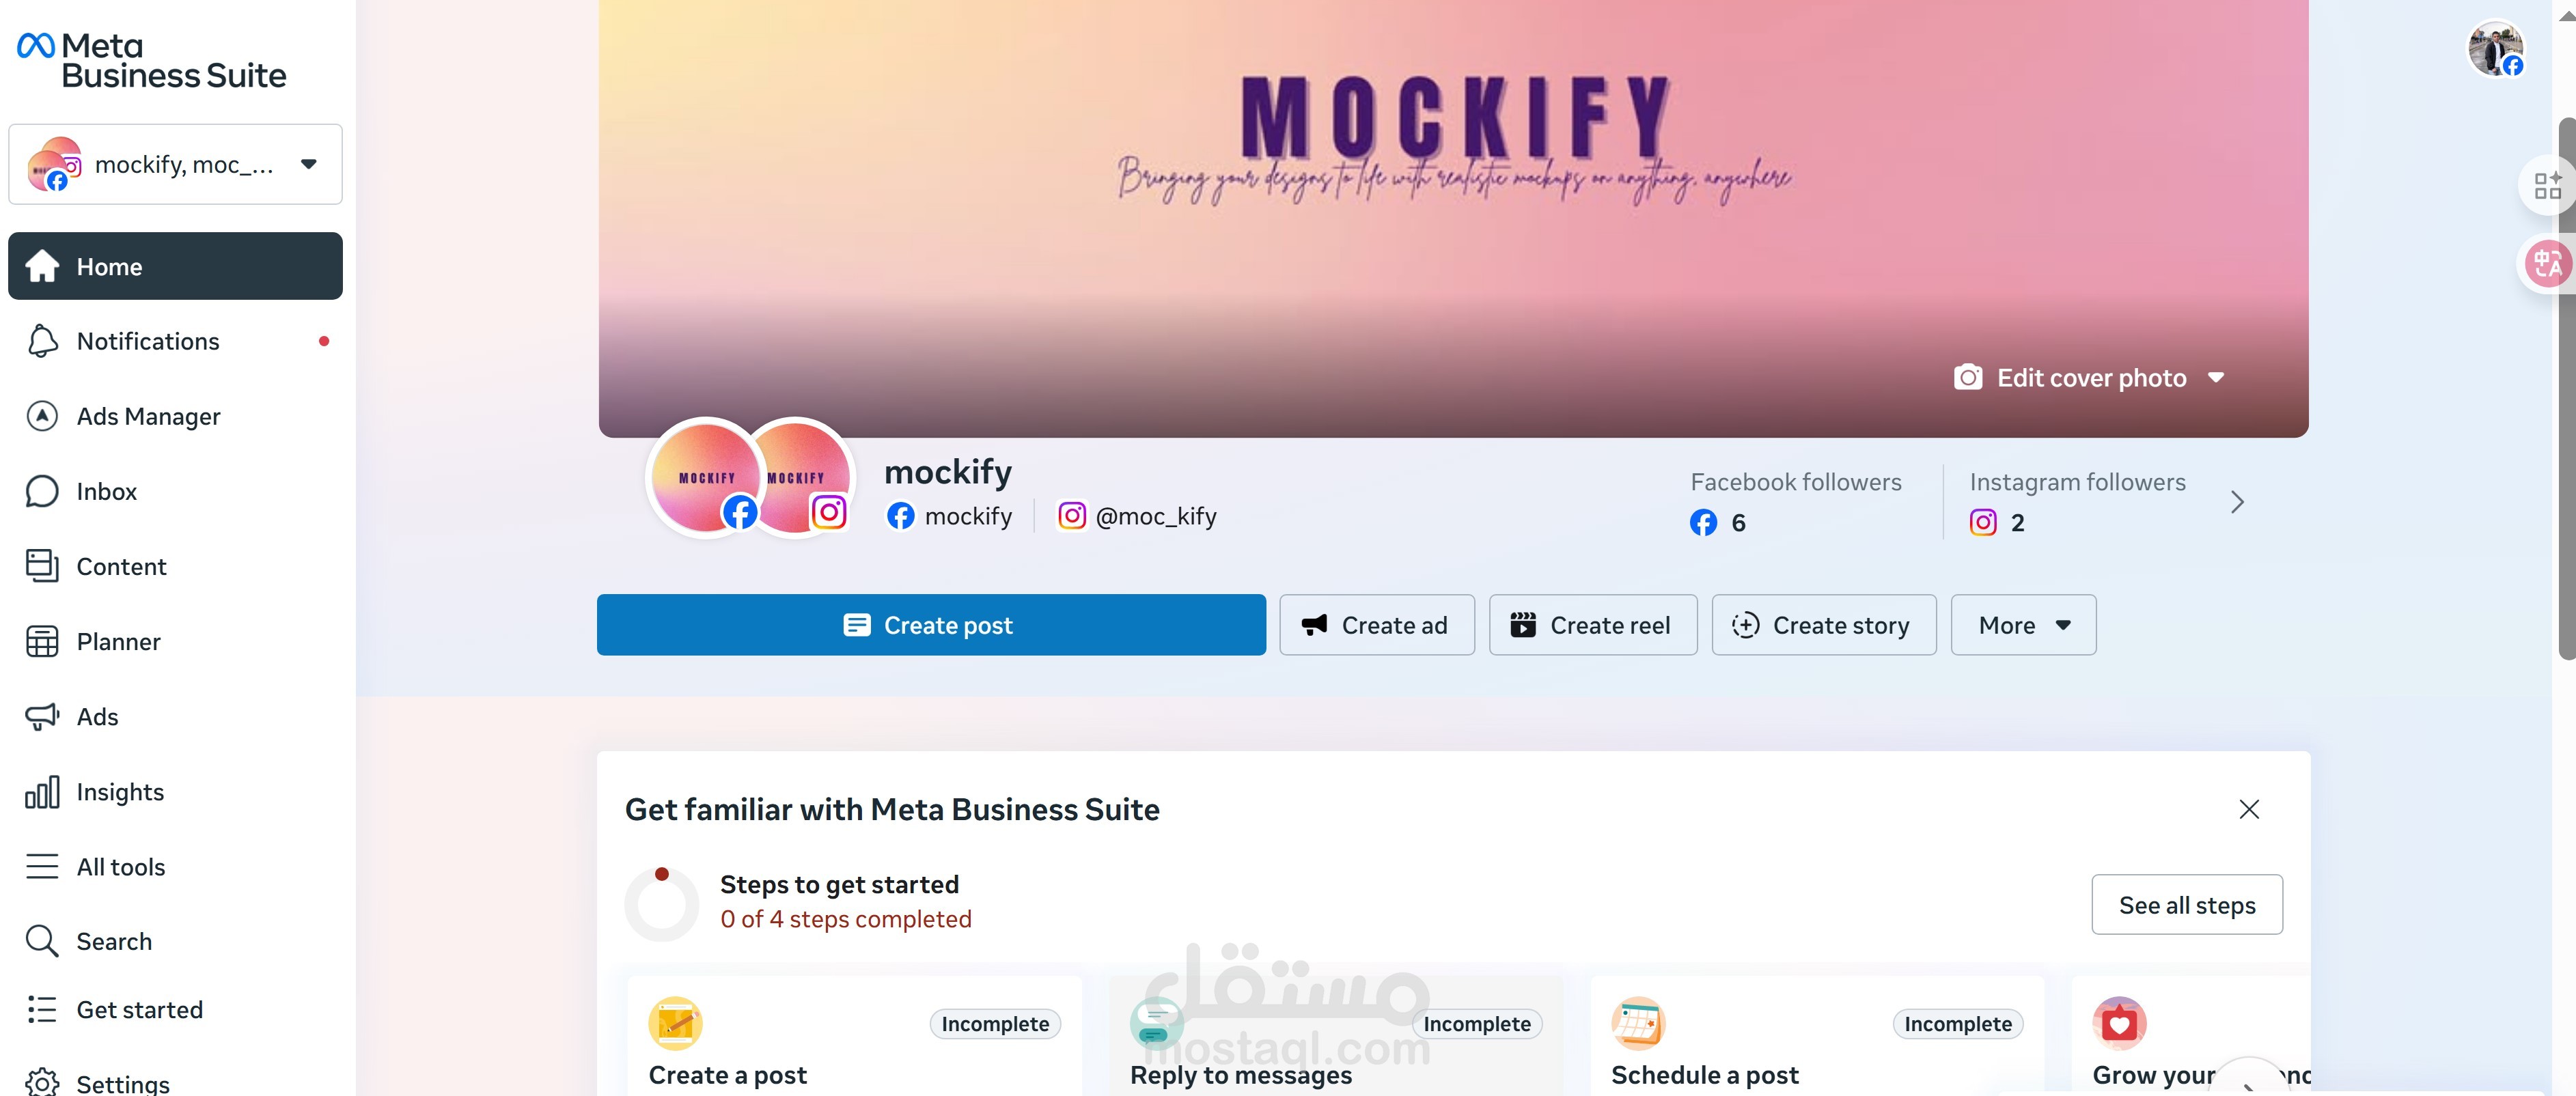Open the profile avatar in the top right
The height and width of the screenshot is (1096, 2576).
pos(2495,48)
